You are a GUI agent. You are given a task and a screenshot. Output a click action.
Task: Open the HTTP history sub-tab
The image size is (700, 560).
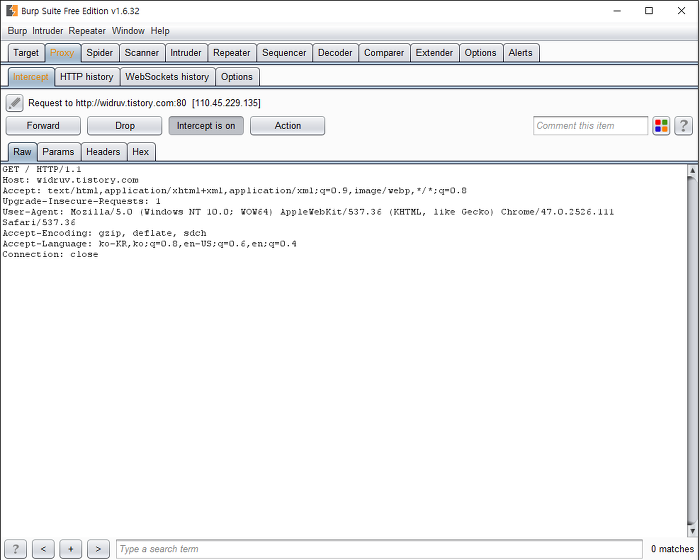click(x=87, y=77)
